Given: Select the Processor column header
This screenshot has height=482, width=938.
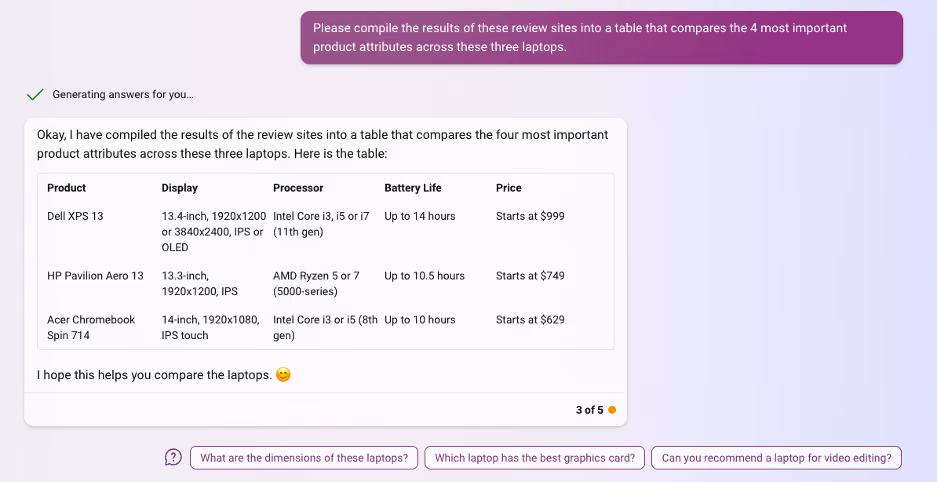Looking at the screenshot, I should 298,188.
